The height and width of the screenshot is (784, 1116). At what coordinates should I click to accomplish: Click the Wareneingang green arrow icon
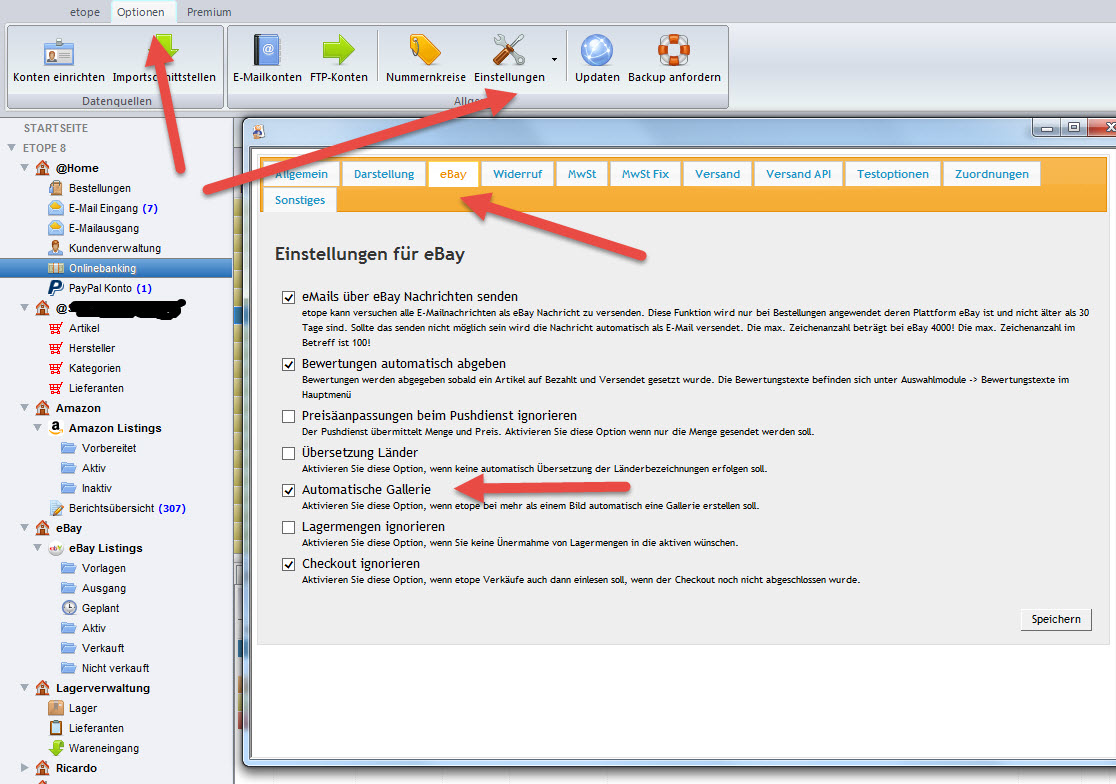56,748
